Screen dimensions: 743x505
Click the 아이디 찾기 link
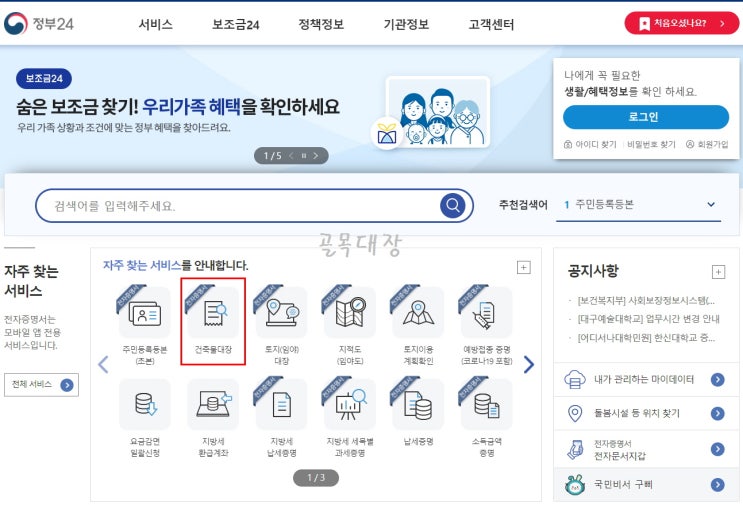[590, 144]
